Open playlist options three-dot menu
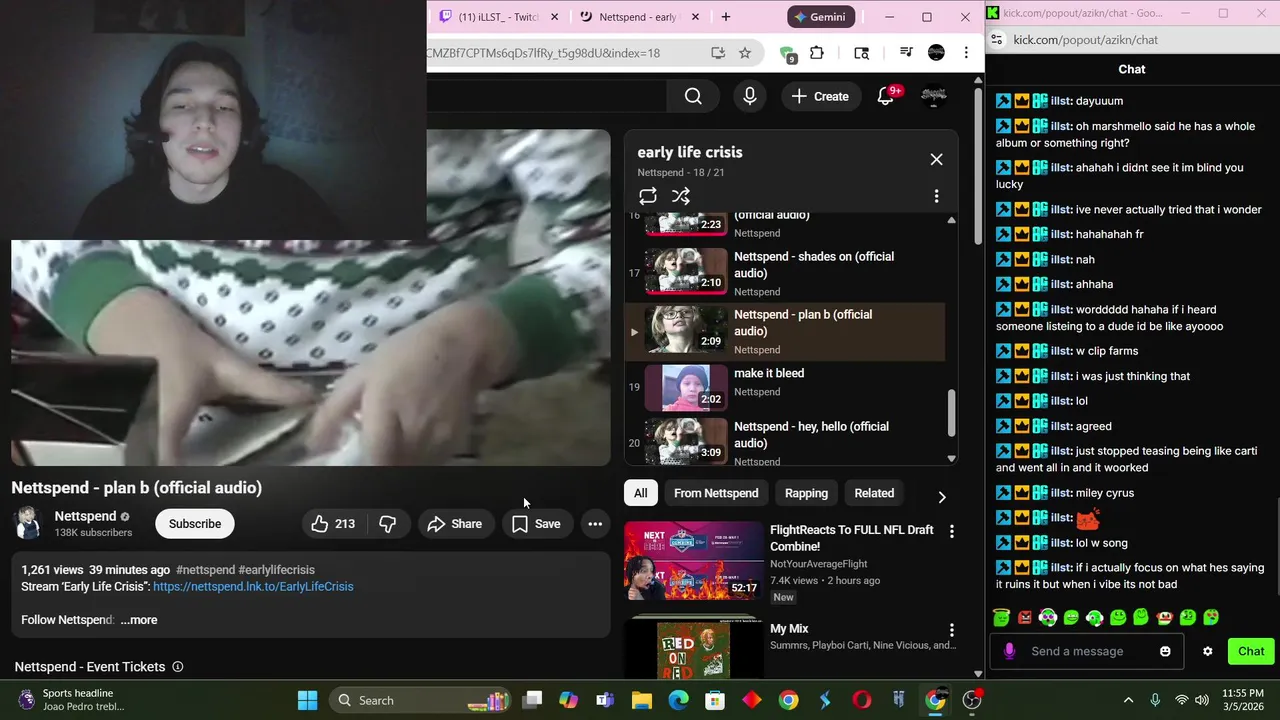Screen dimensions: 1280x720 [936, 196]
